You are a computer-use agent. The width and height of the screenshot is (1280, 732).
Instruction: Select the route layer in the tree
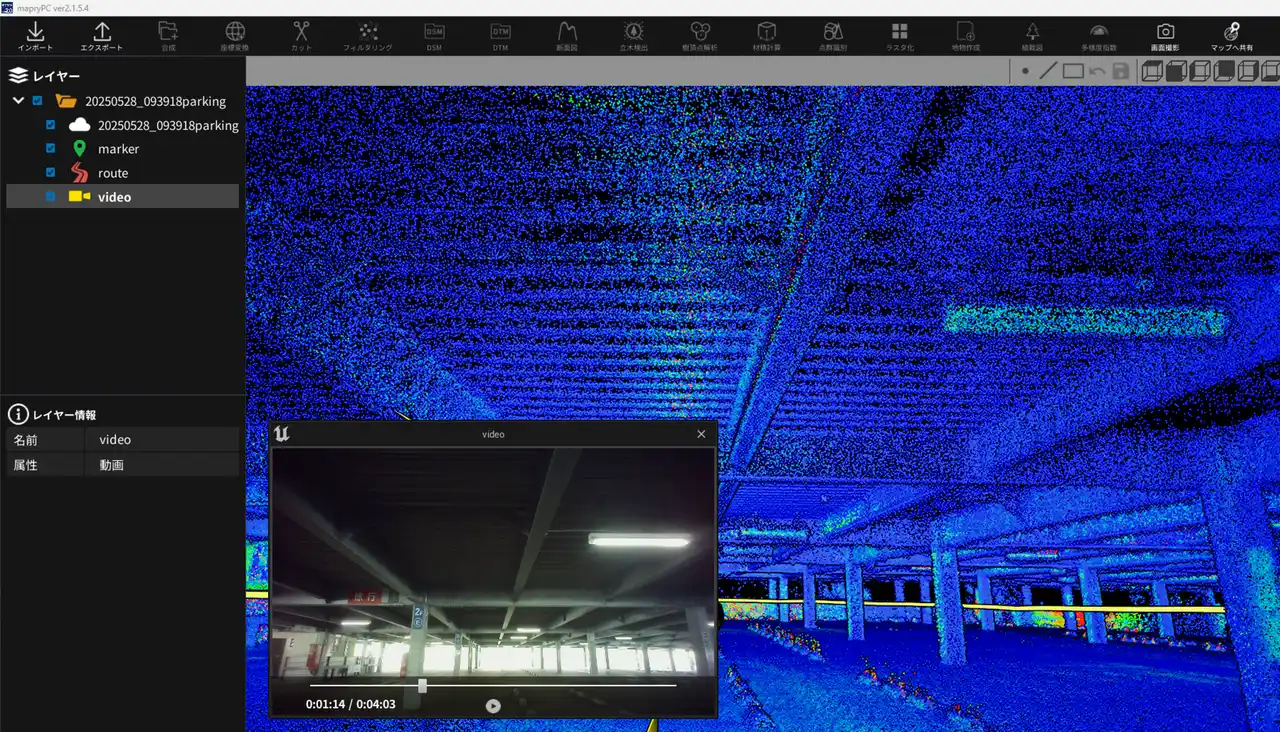(x=113, y=173)
